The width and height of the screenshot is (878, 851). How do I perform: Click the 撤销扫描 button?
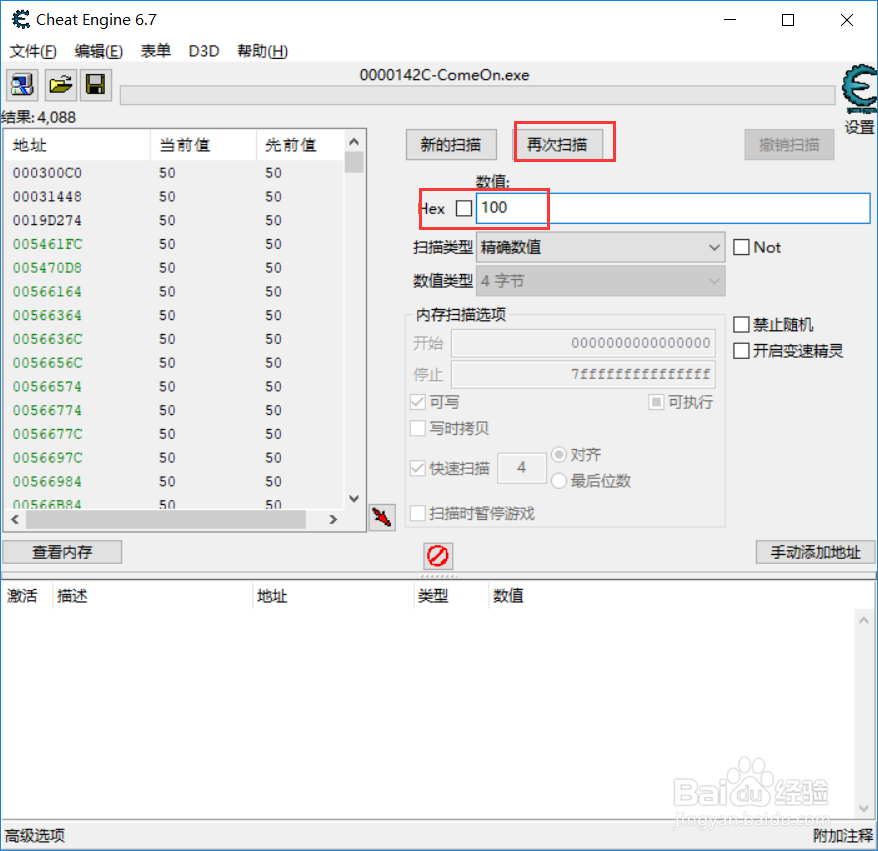coord(790,145)
